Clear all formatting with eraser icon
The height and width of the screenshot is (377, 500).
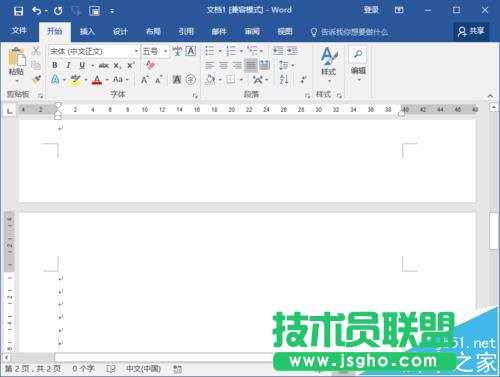[x=150, y=65]
